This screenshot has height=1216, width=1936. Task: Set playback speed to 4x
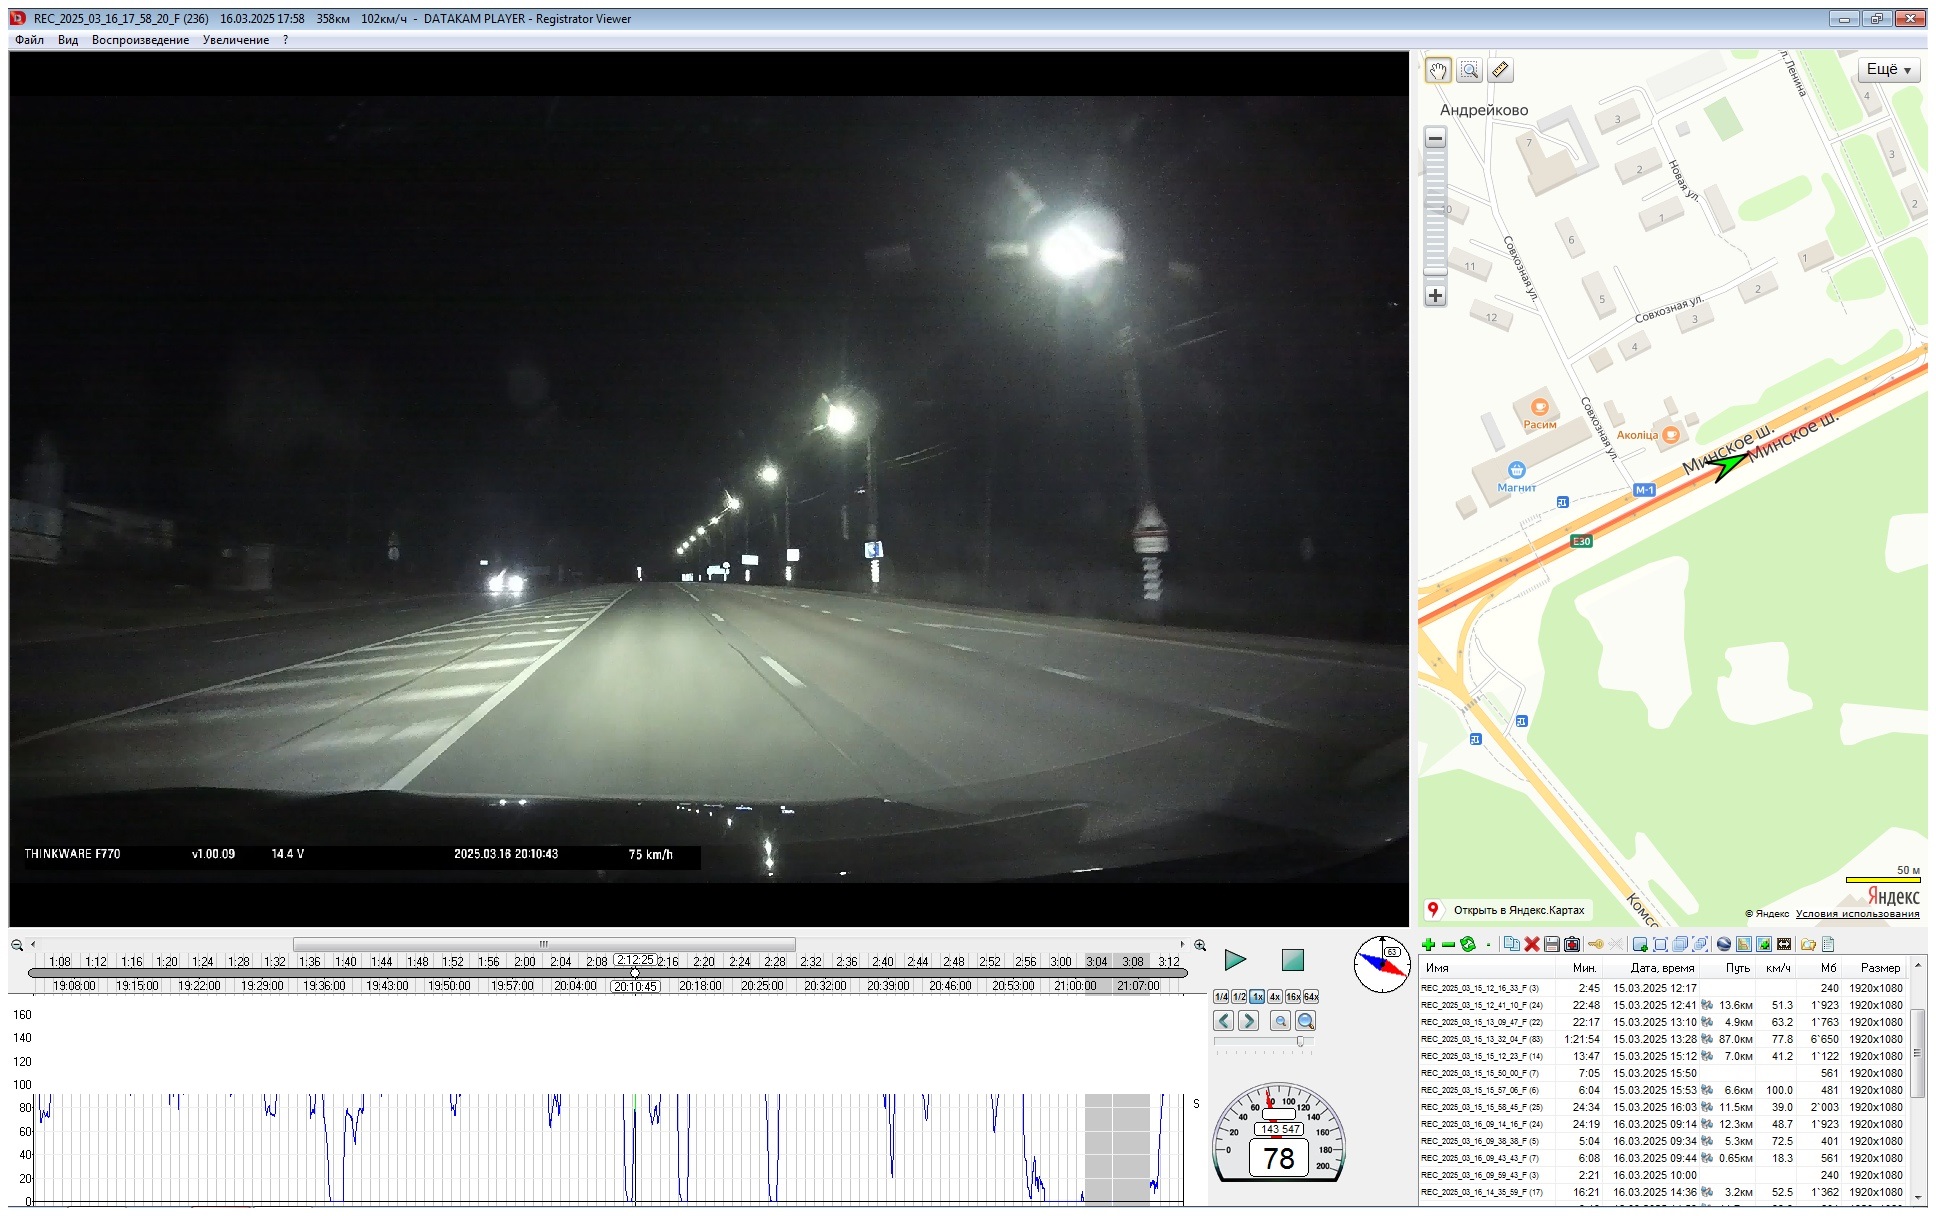1275,997
